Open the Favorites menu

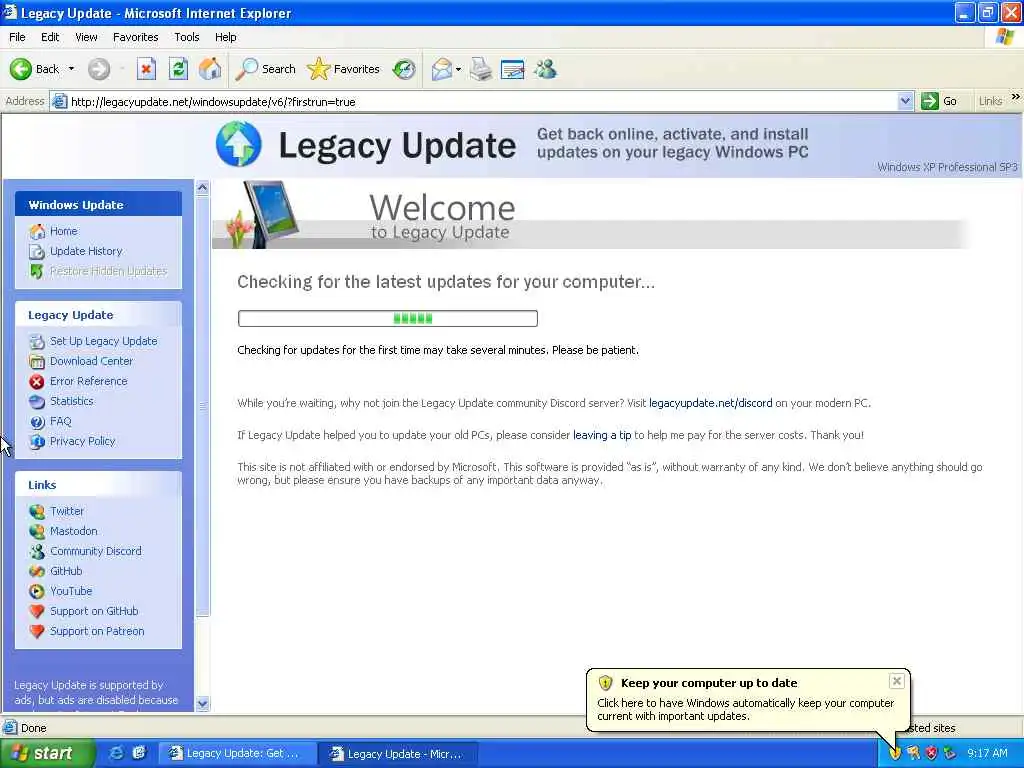pos(135,37)
